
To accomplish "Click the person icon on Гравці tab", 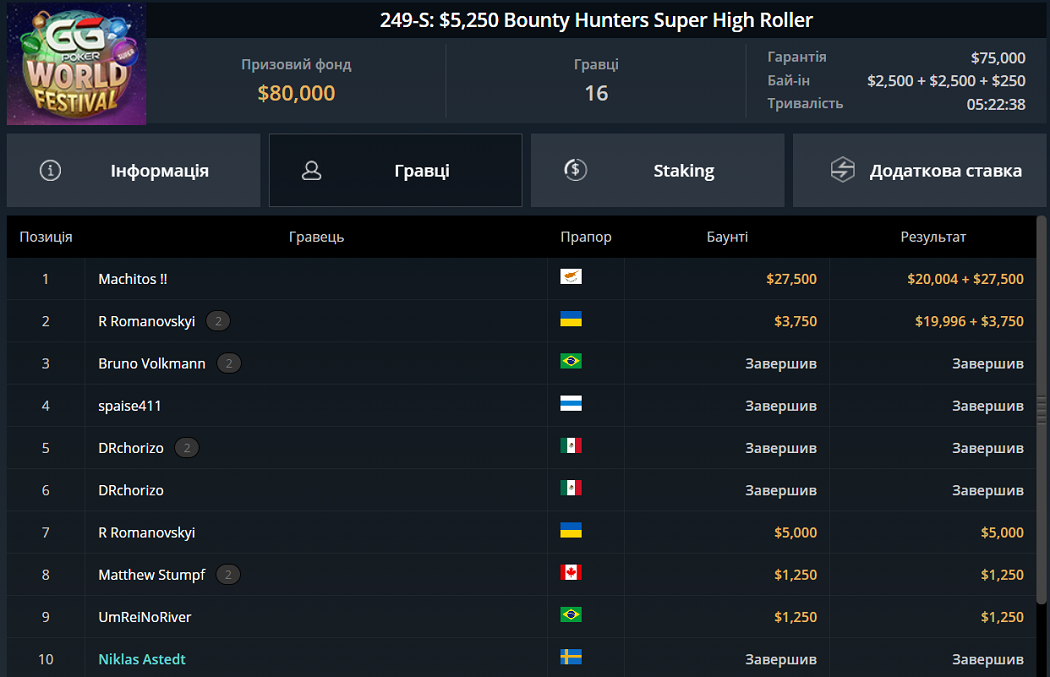I will click(x=311, y=170).
